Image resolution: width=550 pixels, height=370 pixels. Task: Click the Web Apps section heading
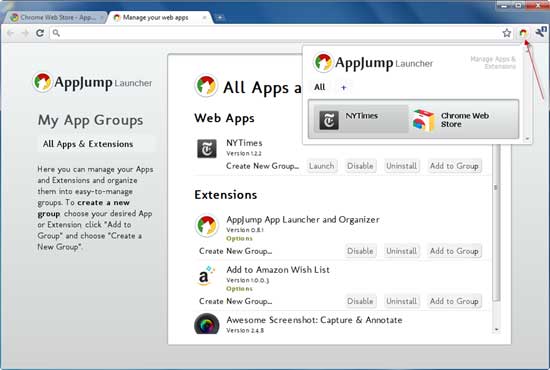click(x=224, y=119)
